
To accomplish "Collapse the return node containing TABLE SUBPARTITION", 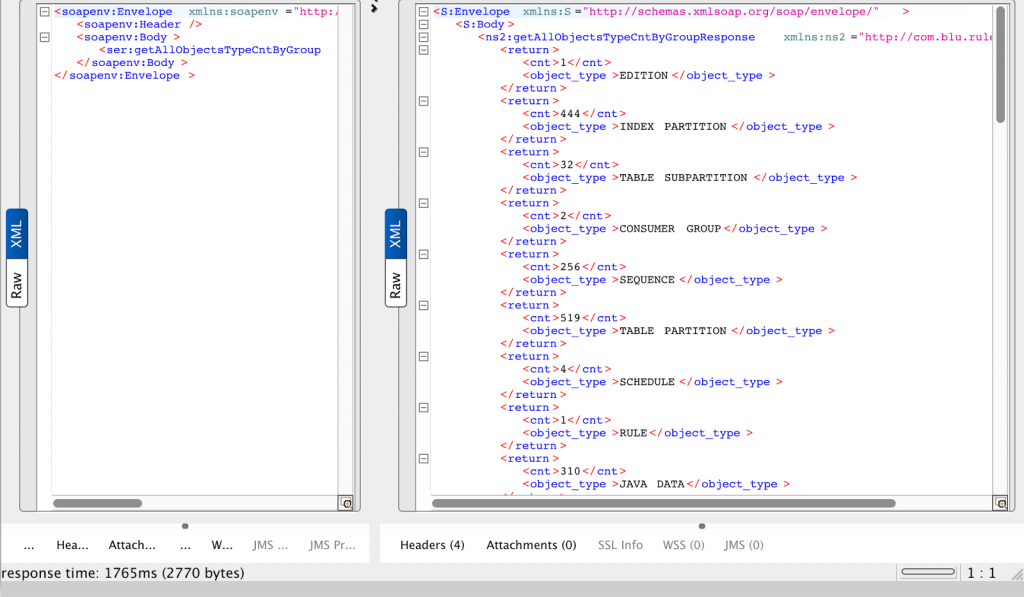I will (423, 152).
